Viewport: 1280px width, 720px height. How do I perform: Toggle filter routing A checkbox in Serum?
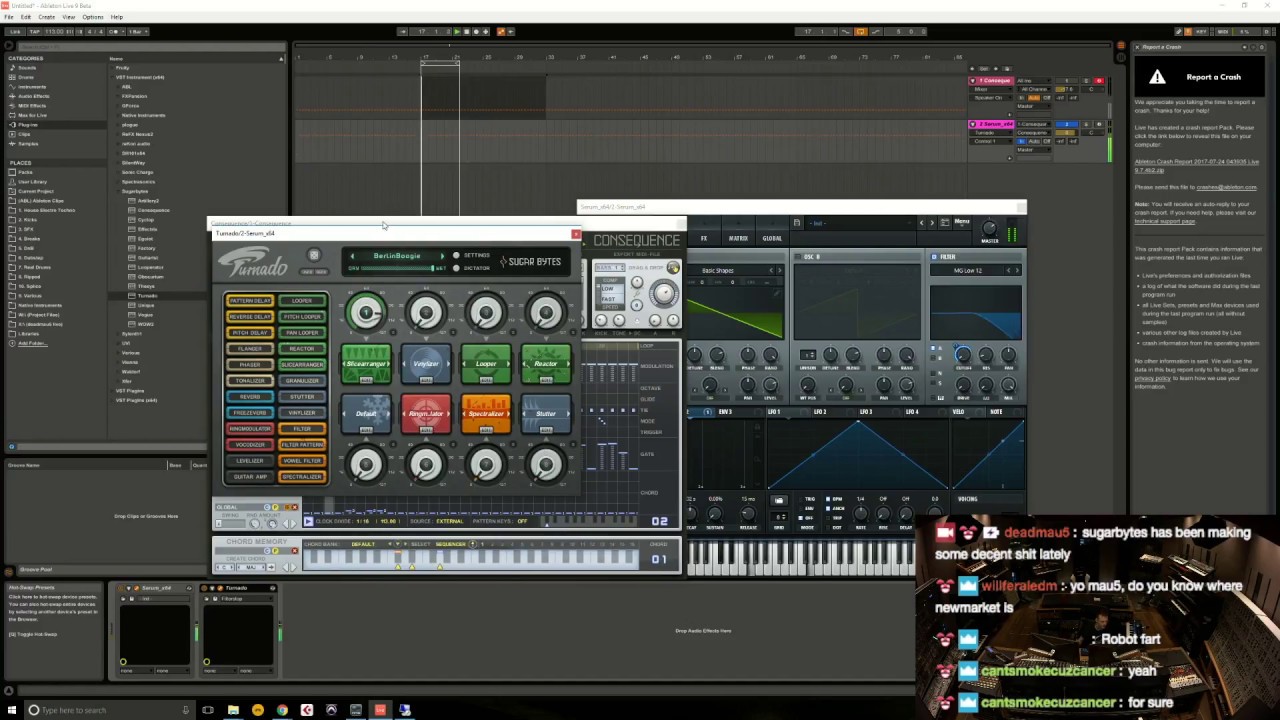[x=933, y=348]
